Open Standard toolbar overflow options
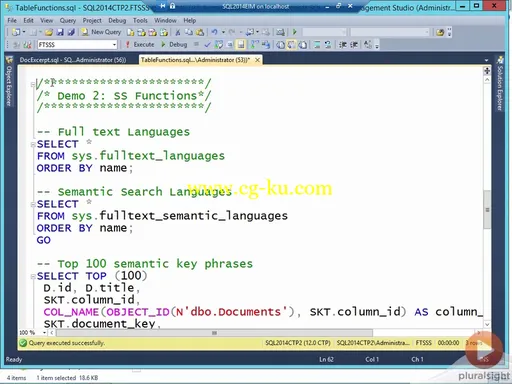Viewport: 512px width, 384px height. click(x=449, y=32)
